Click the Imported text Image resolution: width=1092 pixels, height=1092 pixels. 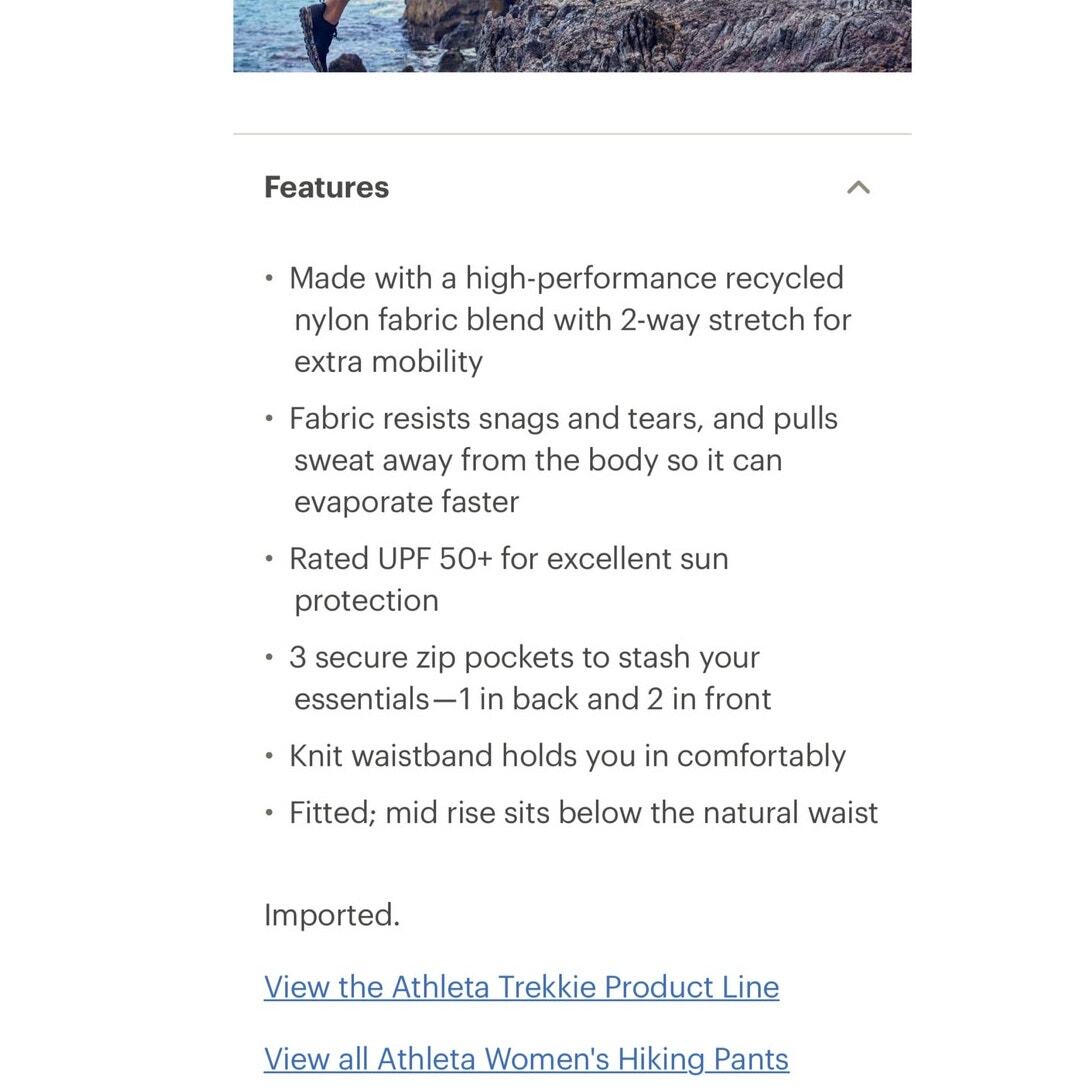click(x=332, y=914)
